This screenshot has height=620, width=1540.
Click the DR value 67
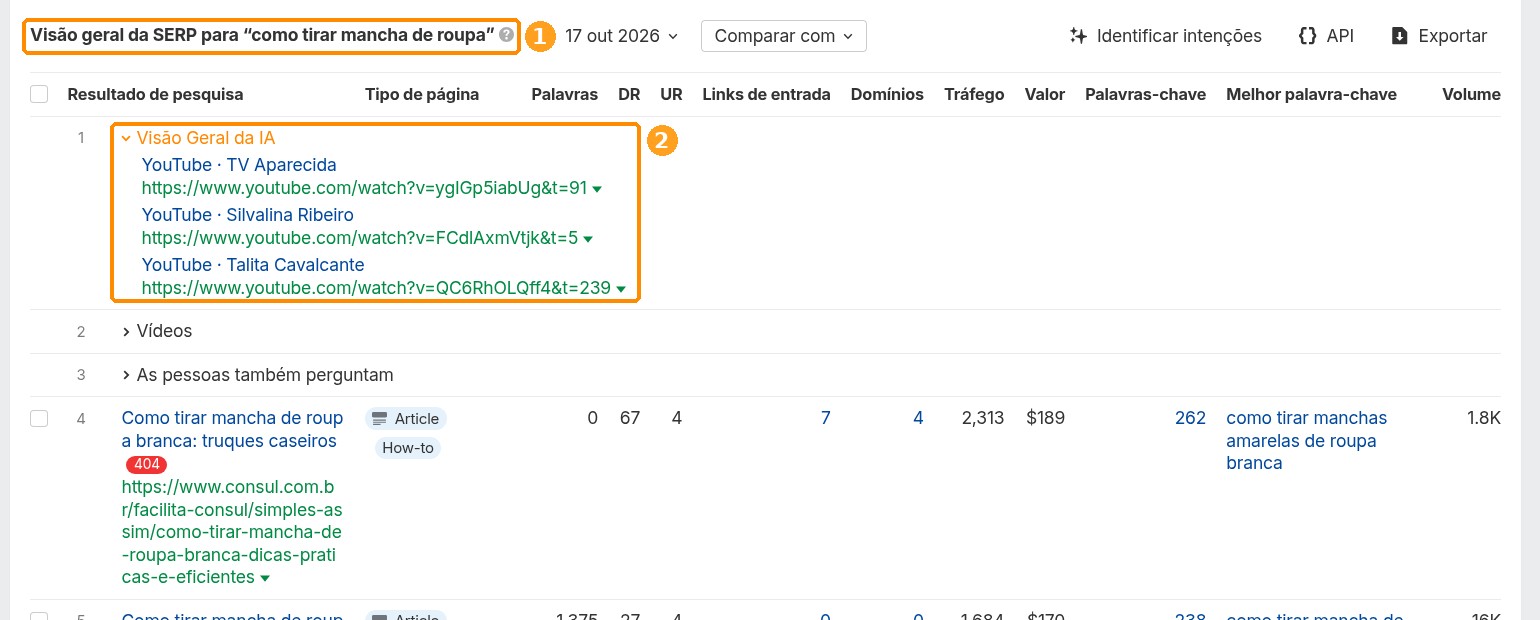(x=630, y=418)
